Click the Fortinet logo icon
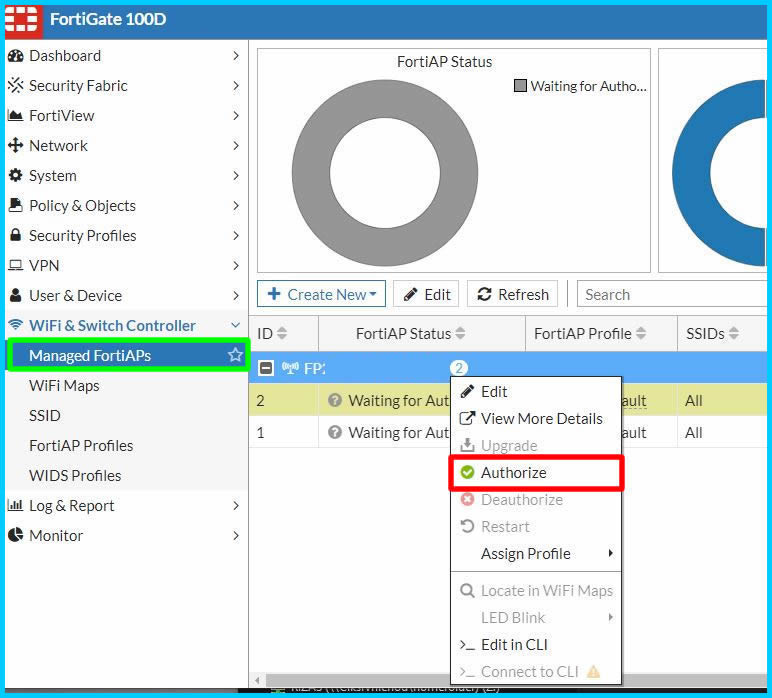The height and width of the screenshot is (698, 772). click(x=22, y=20)
